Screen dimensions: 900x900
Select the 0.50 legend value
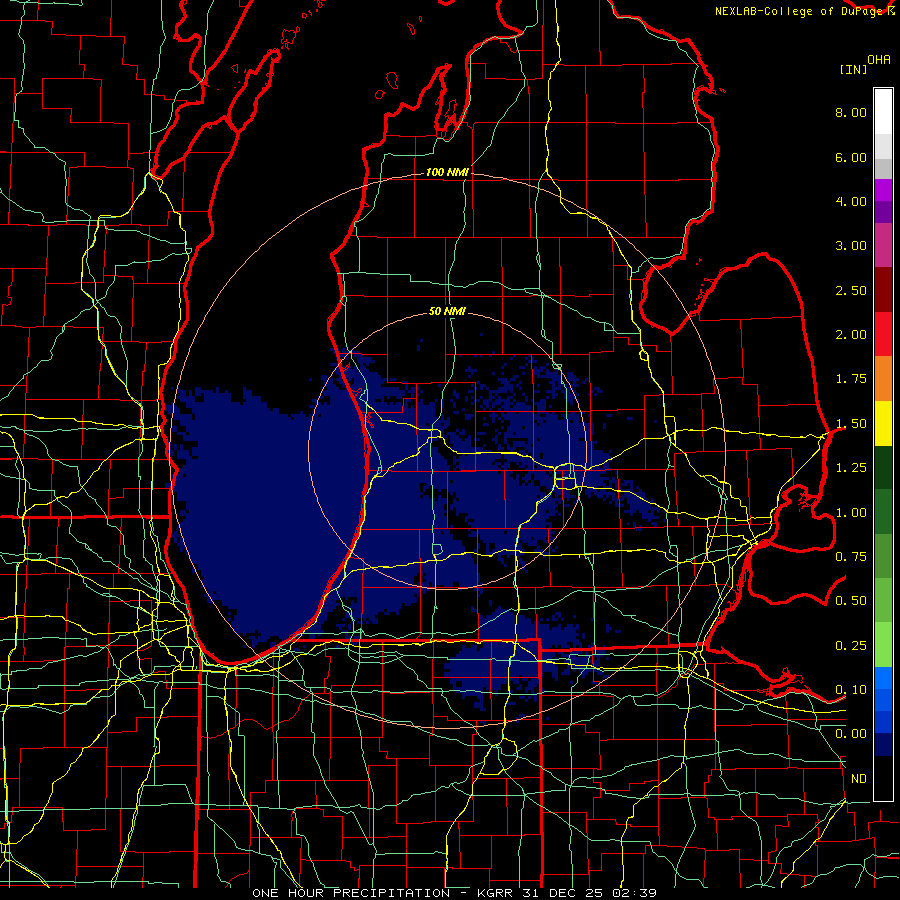coord(851,601)
